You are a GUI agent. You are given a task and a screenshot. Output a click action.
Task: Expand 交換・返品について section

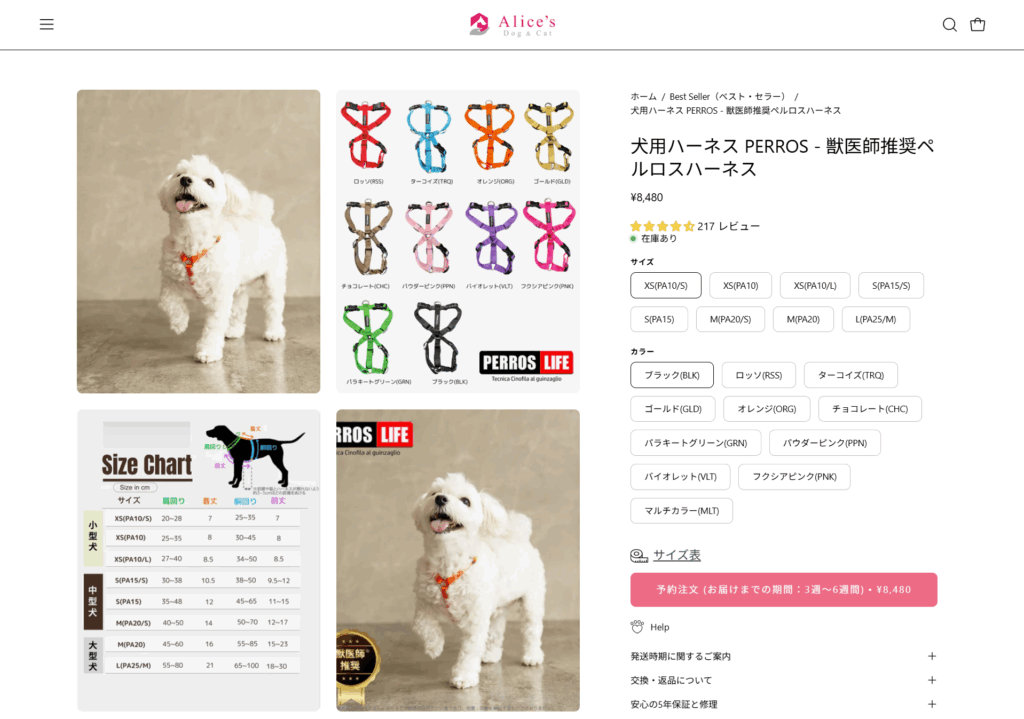[x=784, y=680]
